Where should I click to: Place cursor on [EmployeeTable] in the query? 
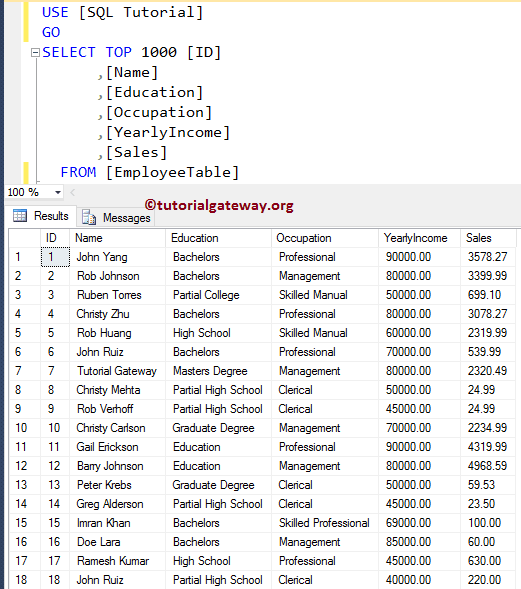pyautogui.click(x=172, y=172)
